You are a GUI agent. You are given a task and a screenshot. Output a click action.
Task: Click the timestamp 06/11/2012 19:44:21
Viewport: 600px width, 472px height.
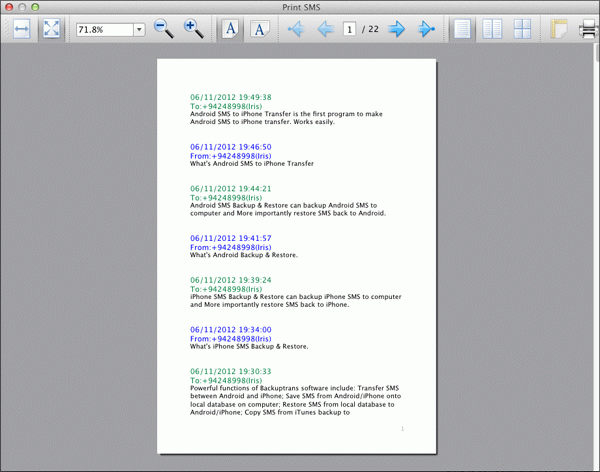(231, 189)
